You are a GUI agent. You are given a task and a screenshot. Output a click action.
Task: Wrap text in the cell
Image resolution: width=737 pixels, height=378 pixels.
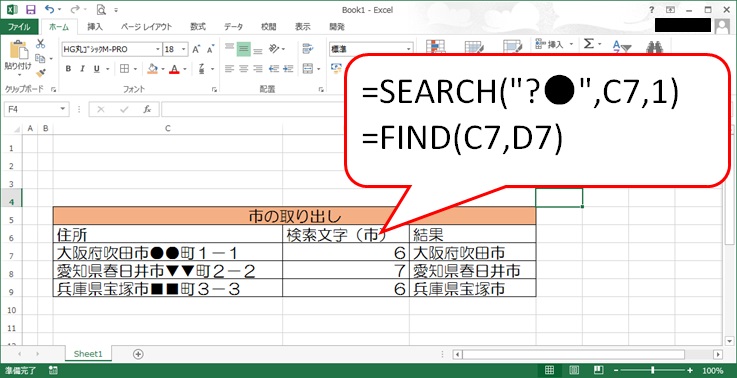308,48
